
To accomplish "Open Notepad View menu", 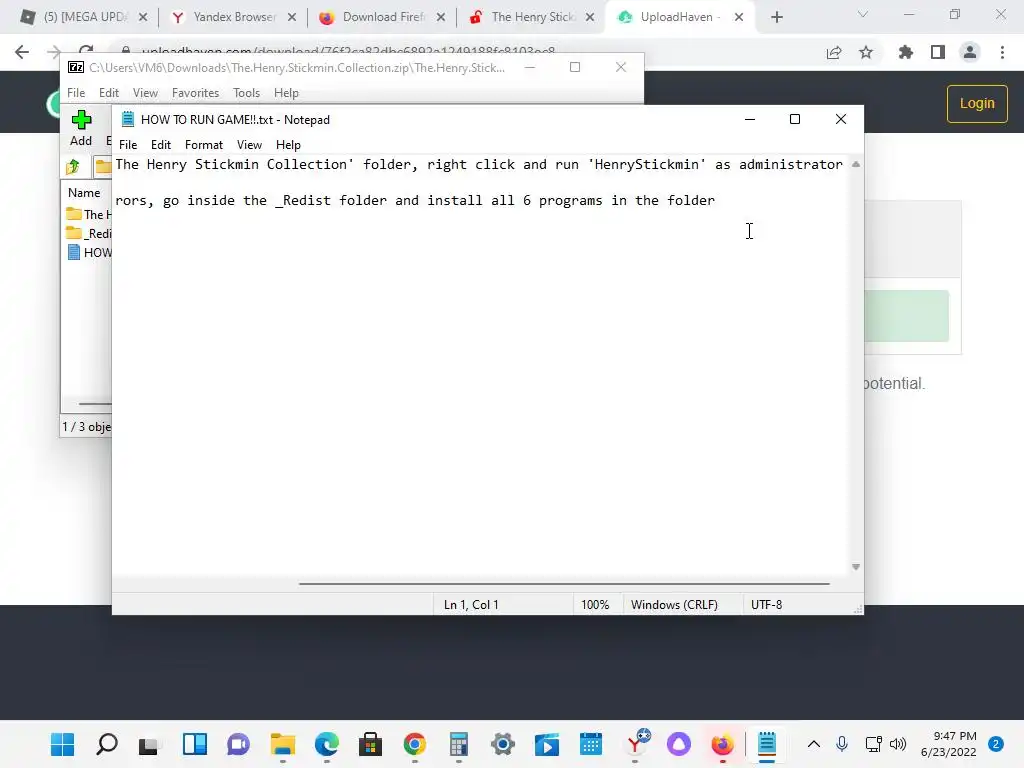I will [x=249, y=145].
